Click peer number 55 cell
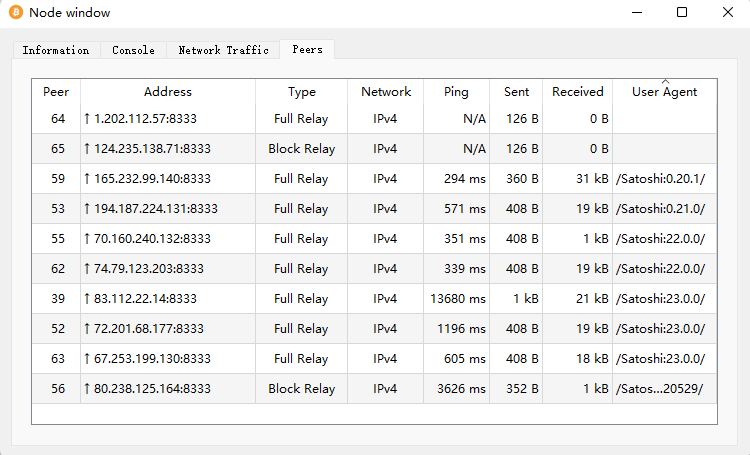The width and height of the screenshot is (750, 455). tap(57, 239)
